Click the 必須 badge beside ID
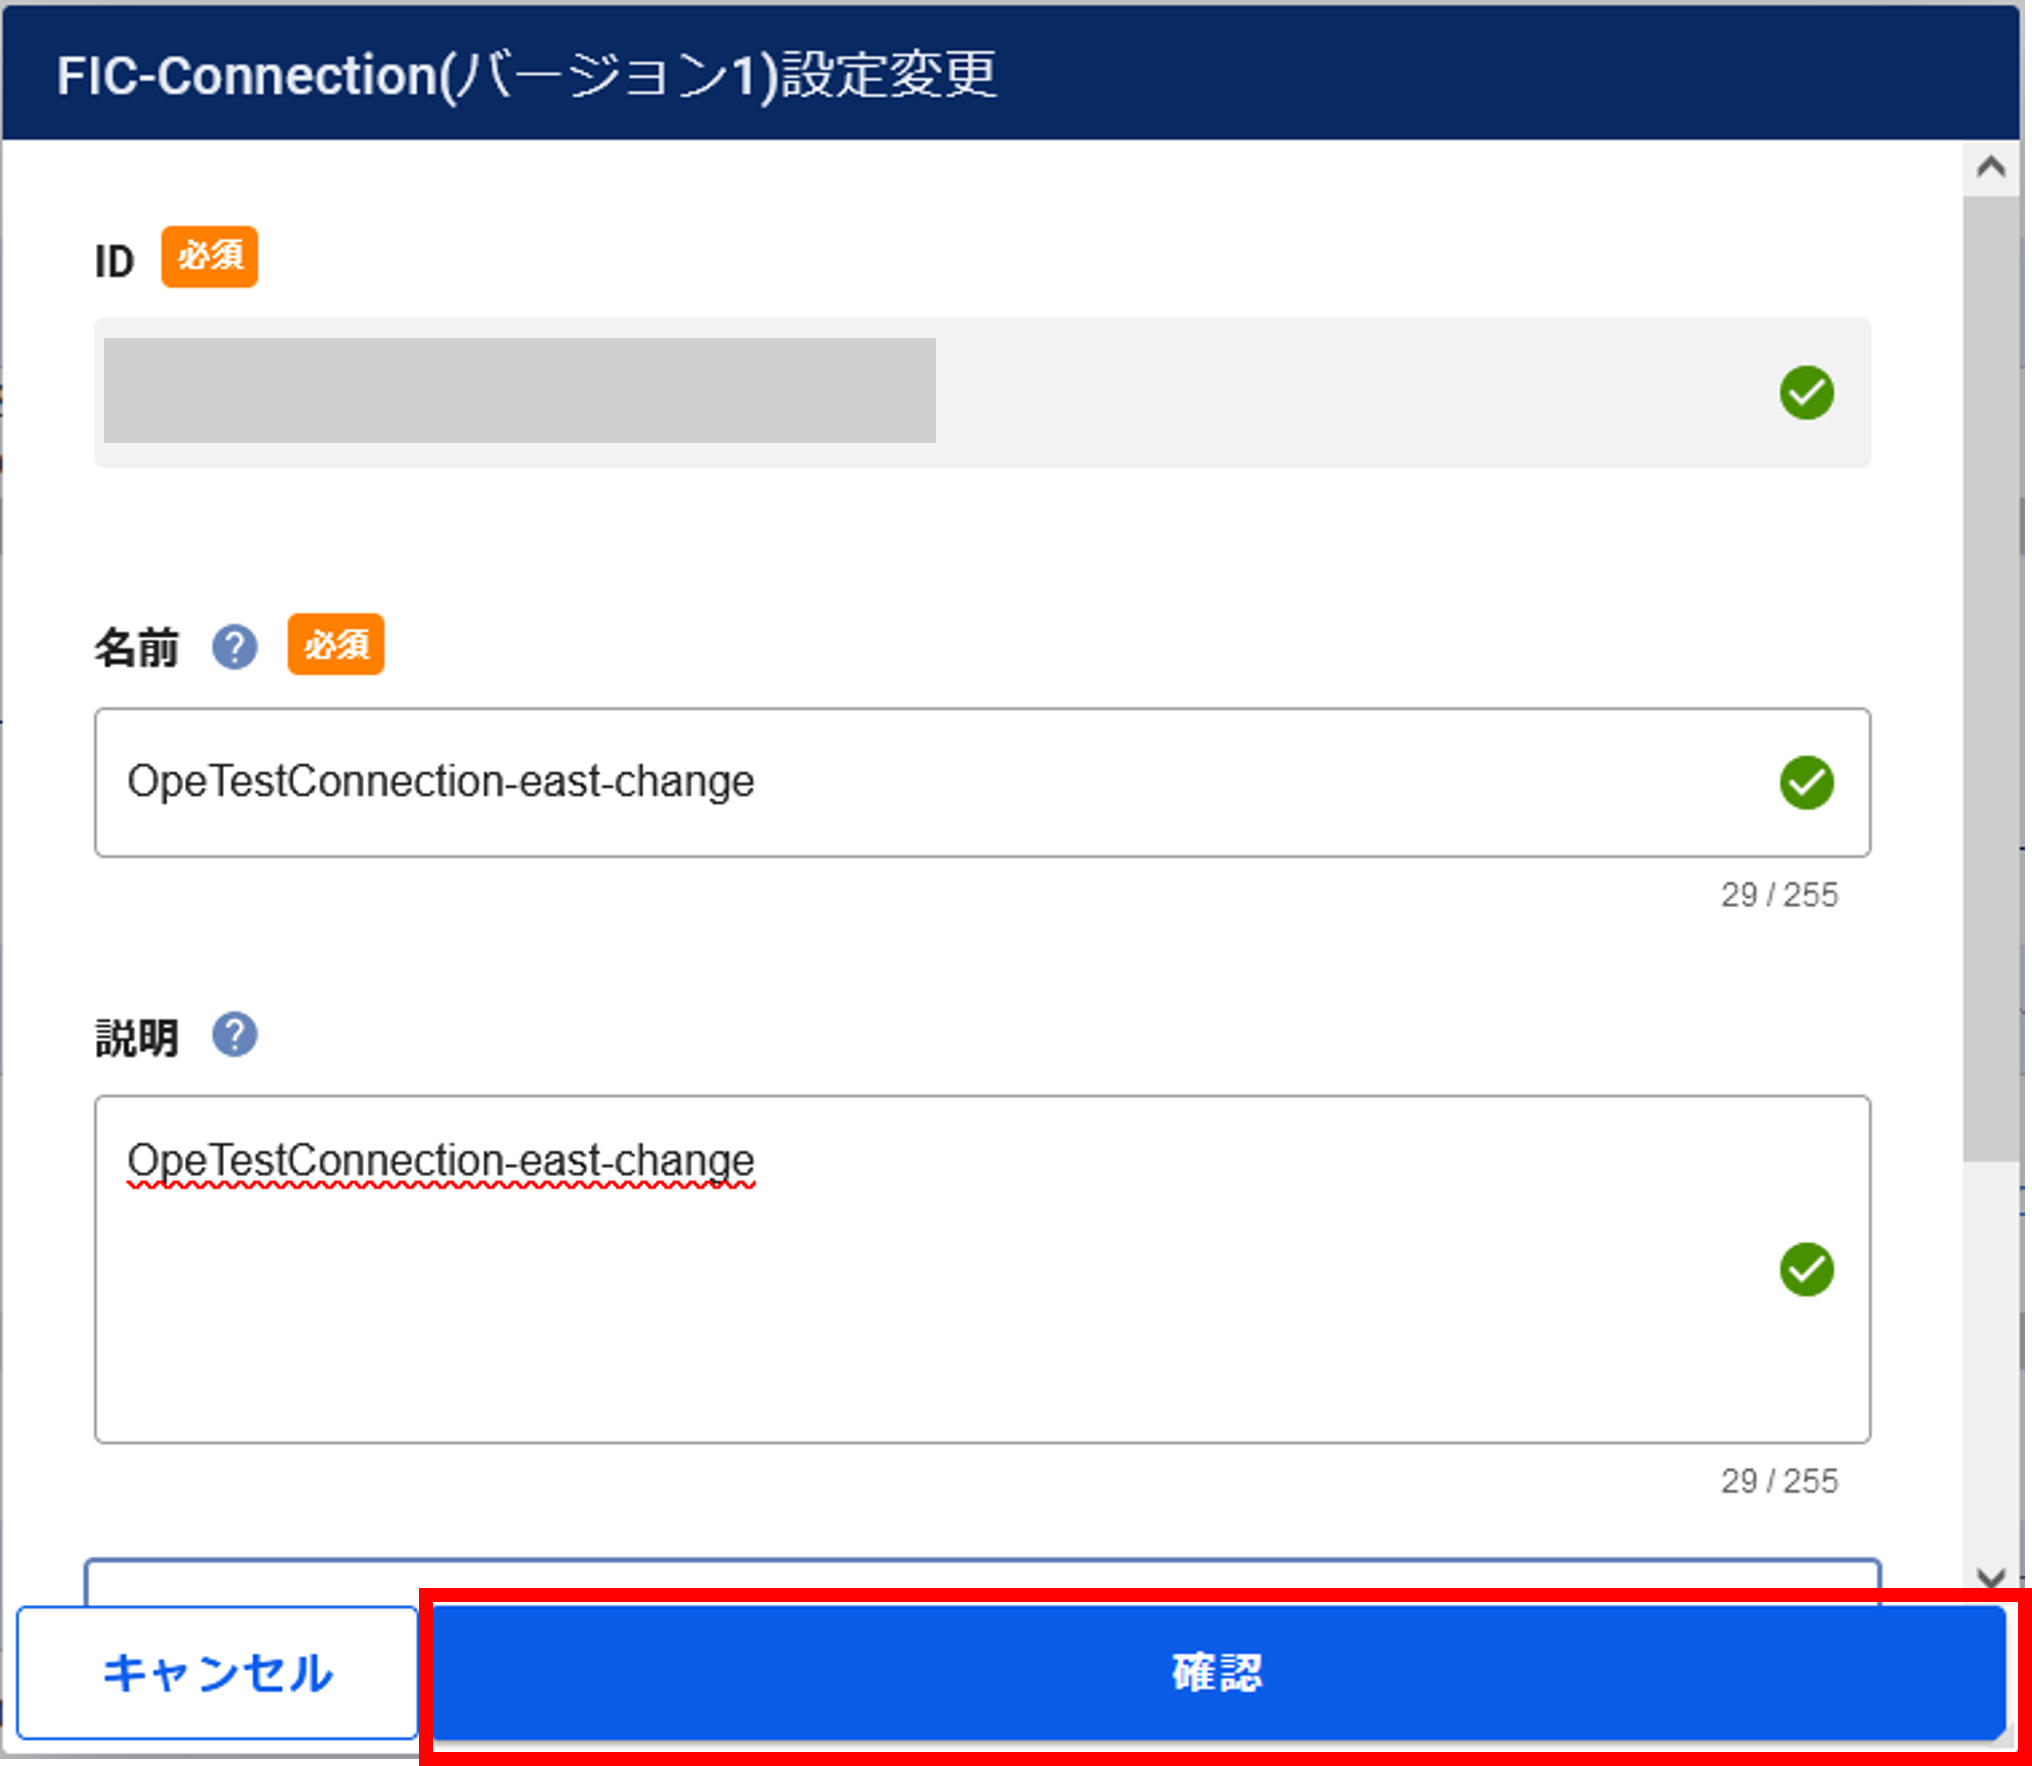This screenshot has width=2032, height=1766. (x=210, y=257)
